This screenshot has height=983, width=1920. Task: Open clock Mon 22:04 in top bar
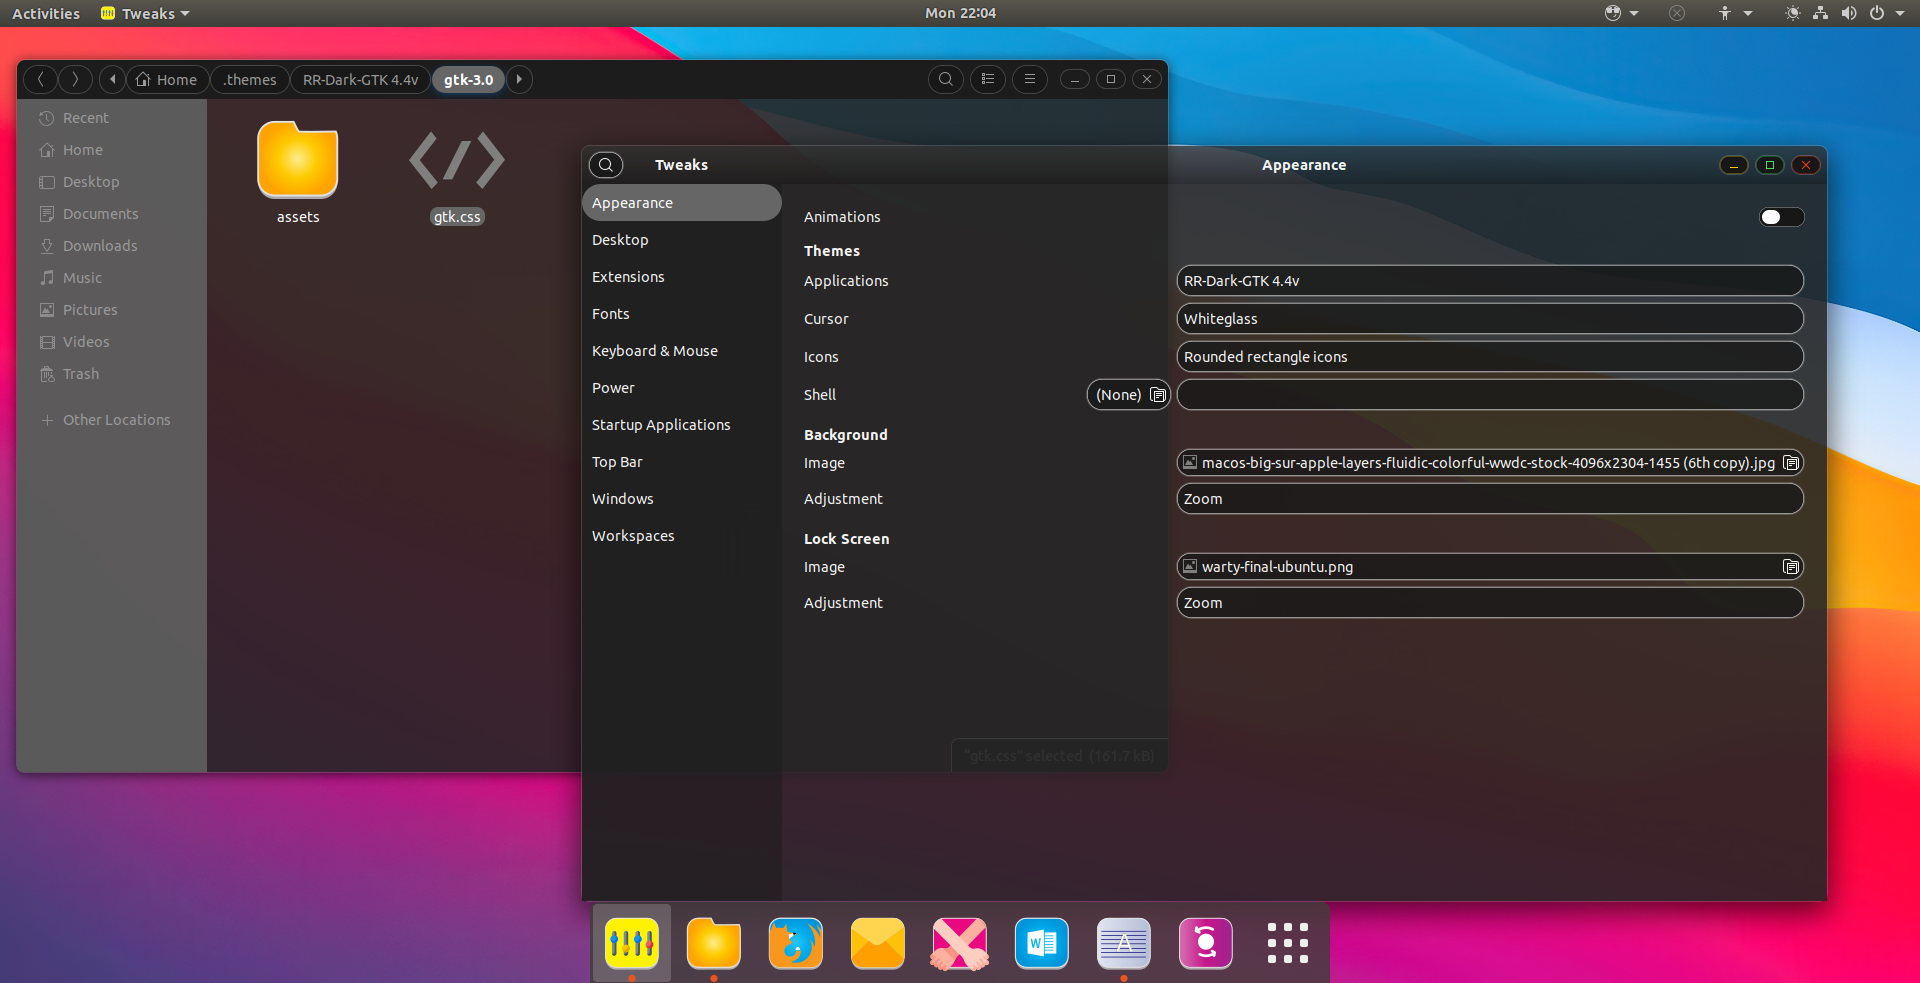click(x=960, y=13)
